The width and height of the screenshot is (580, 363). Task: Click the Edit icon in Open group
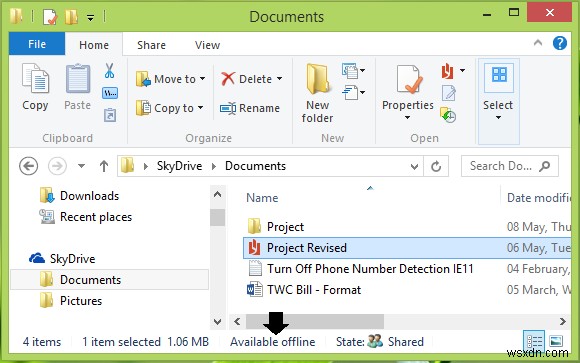(x=449, y=93)
